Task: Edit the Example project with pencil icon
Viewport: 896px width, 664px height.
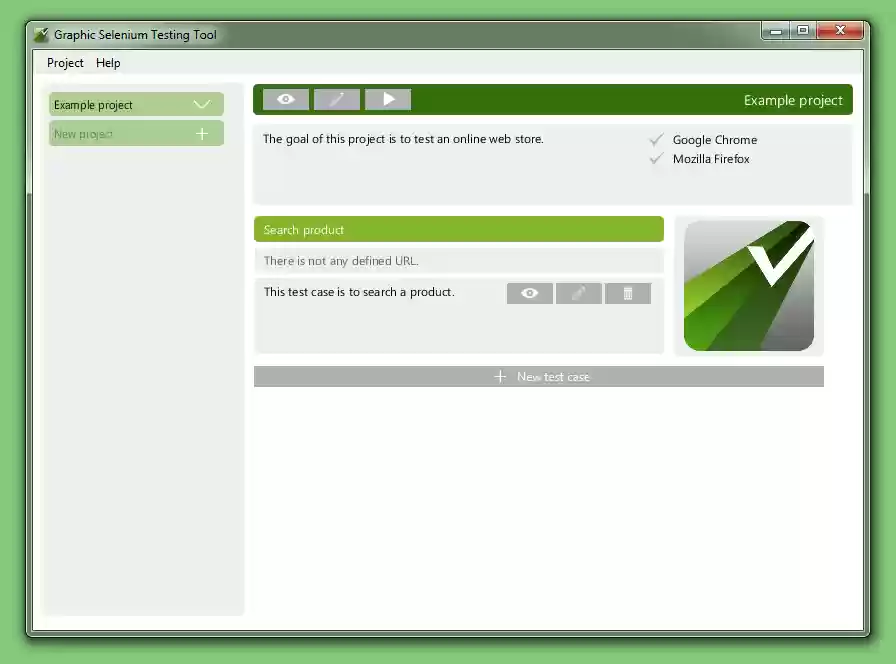Action: click(x=337, y=99)
